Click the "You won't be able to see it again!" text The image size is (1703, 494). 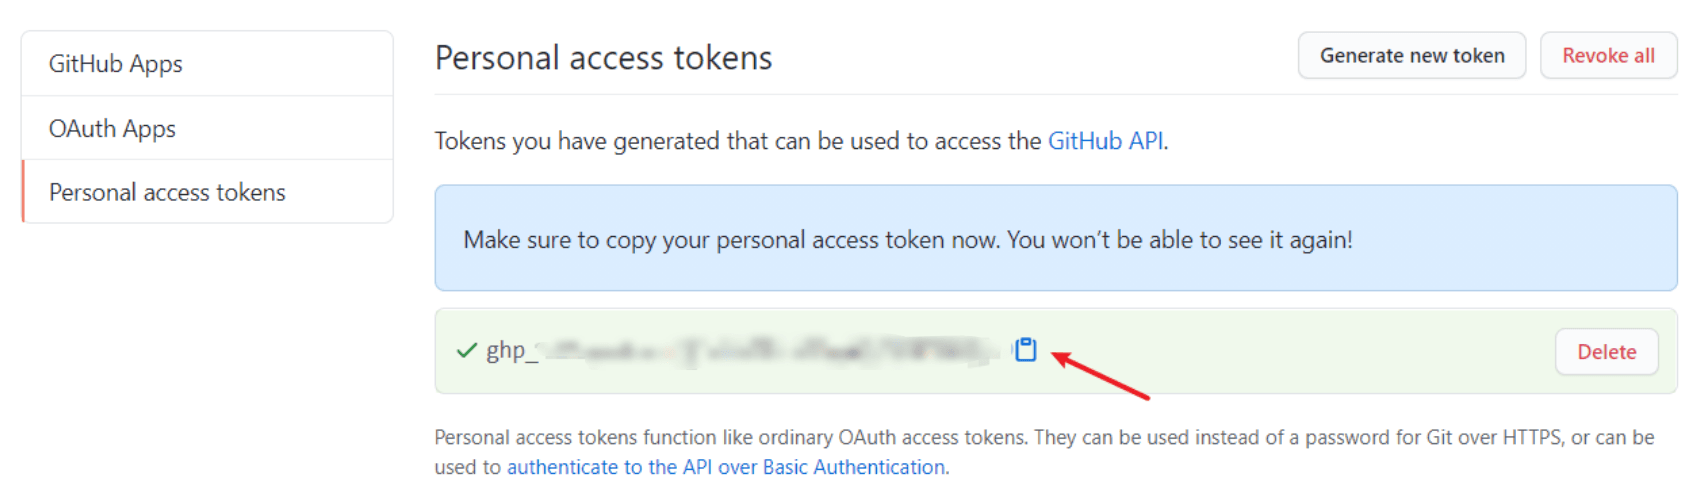(x=1179, y=240)
